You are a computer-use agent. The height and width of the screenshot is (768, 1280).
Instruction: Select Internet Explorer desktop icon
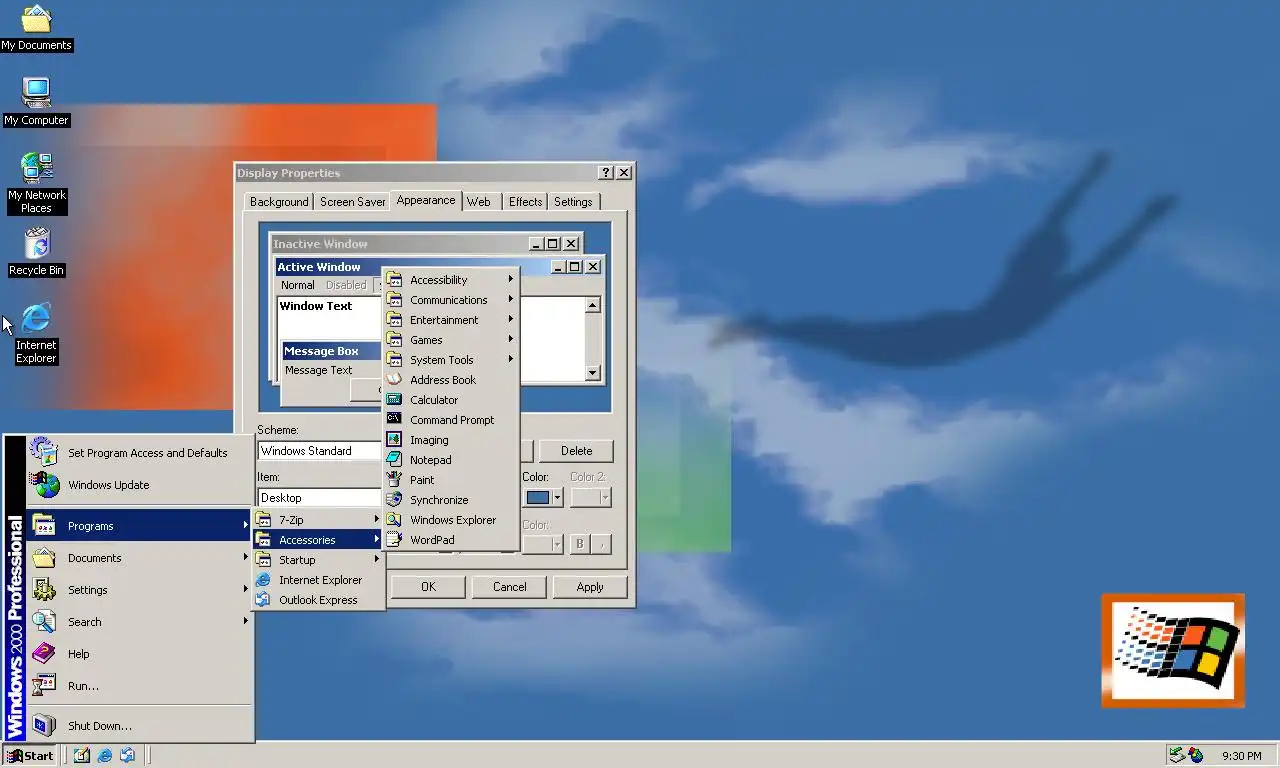[x=36, y=334]
